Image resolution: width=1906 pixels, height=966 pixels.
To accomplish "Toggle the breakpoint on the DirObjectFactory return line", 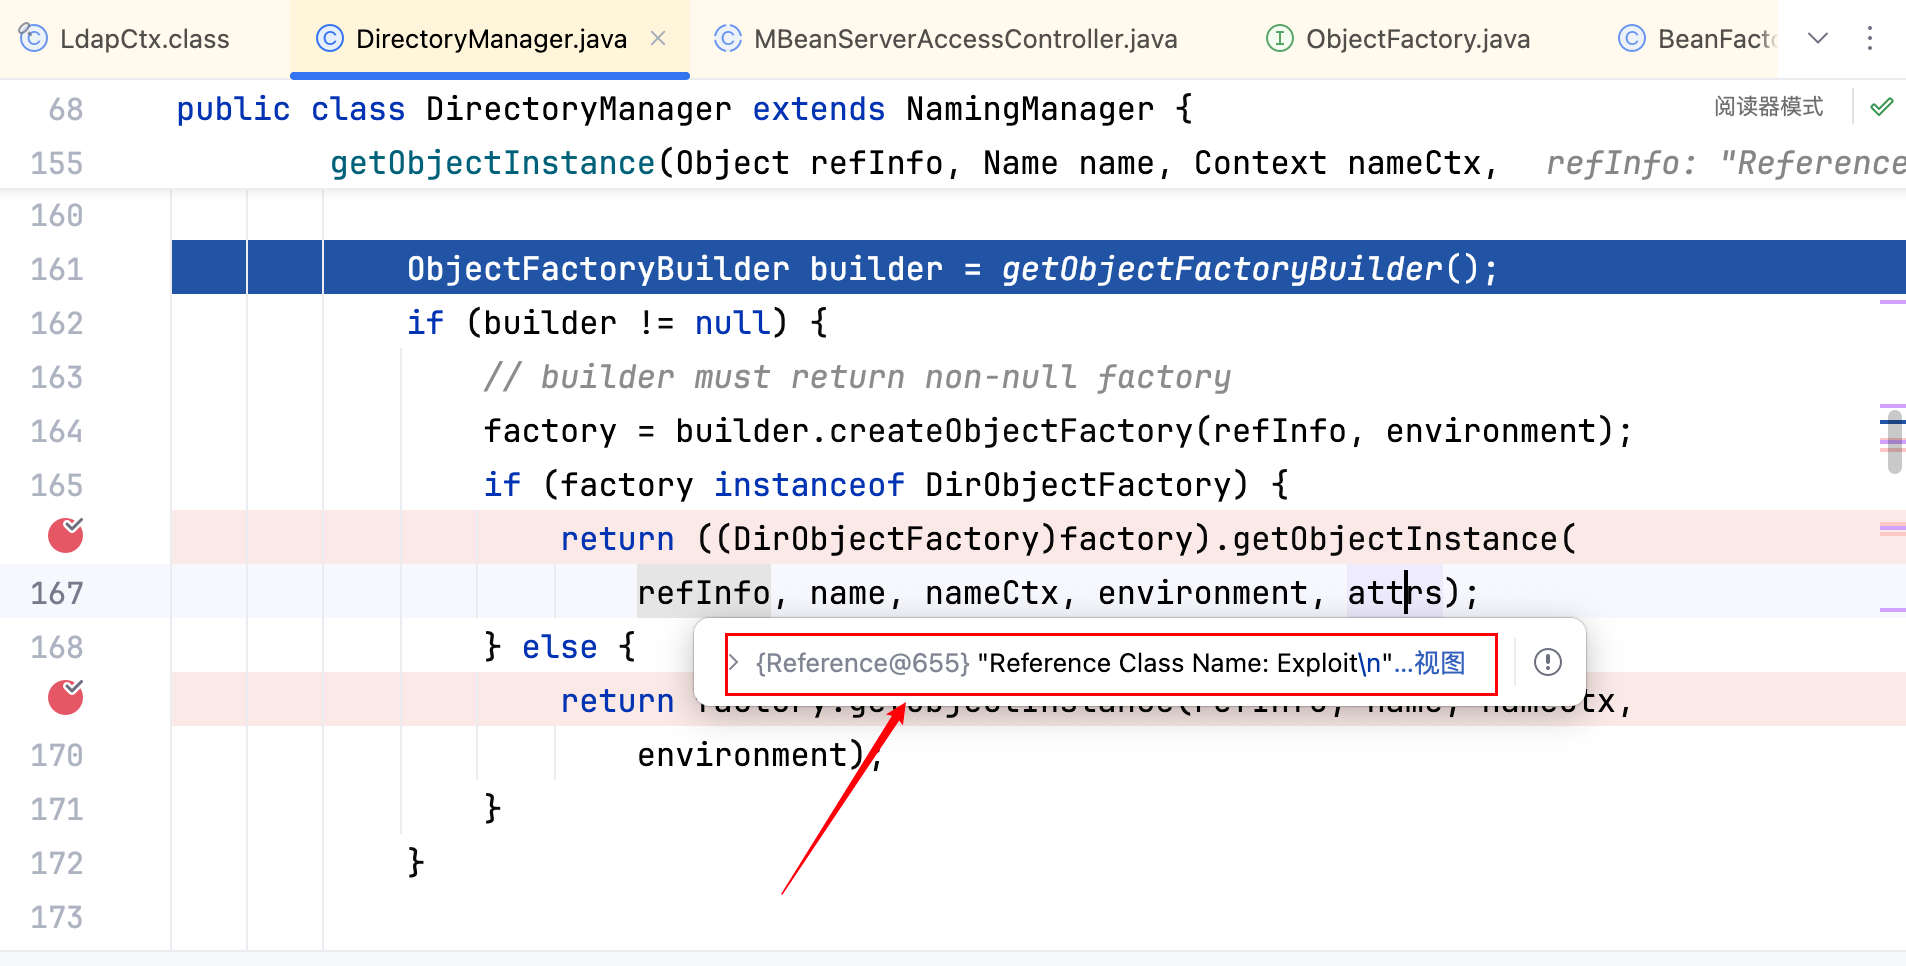I will tap(66, 536).
